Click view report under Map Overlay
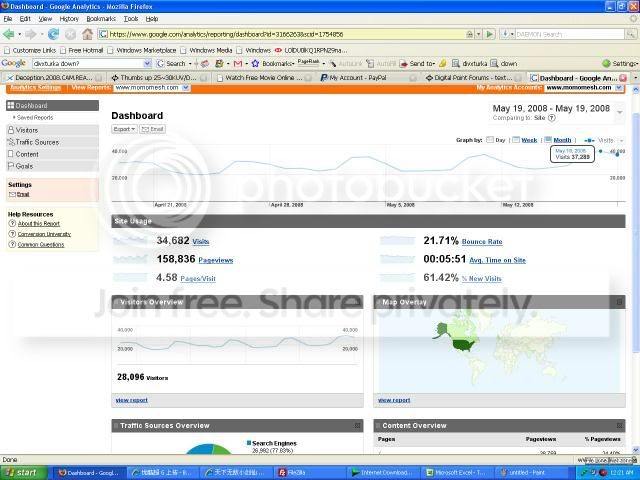Screen dimensions: 640x480 pos(394,400)
